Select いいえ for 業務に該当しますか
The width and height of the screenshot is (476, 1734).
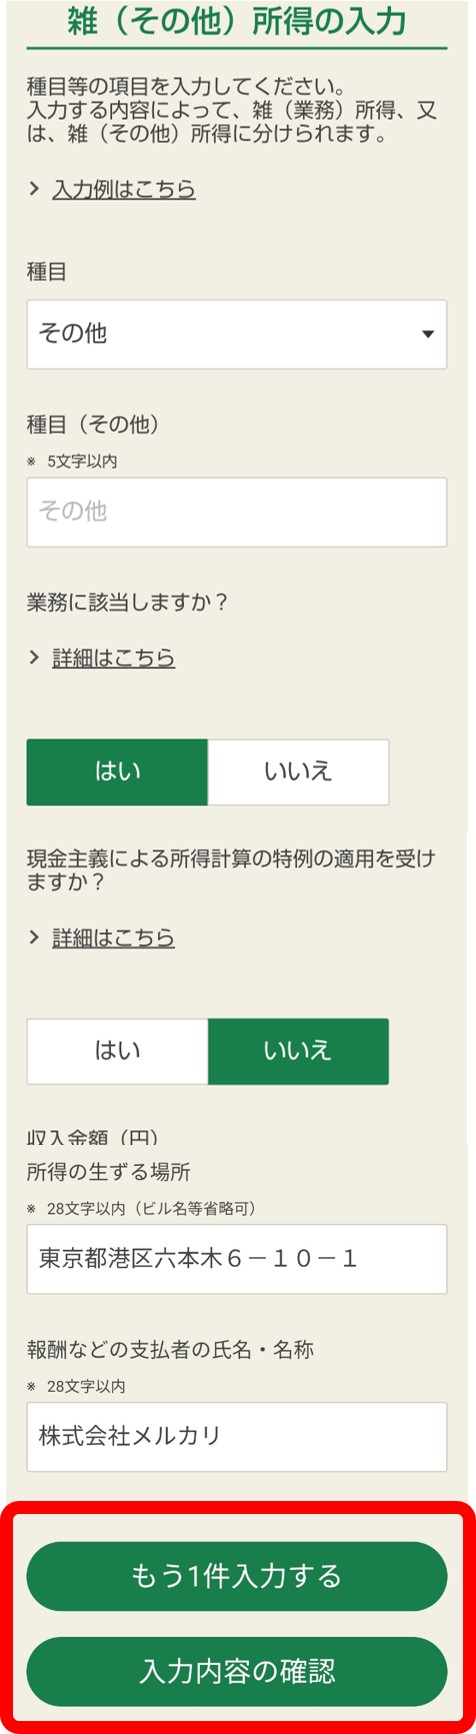pos(298,772)
